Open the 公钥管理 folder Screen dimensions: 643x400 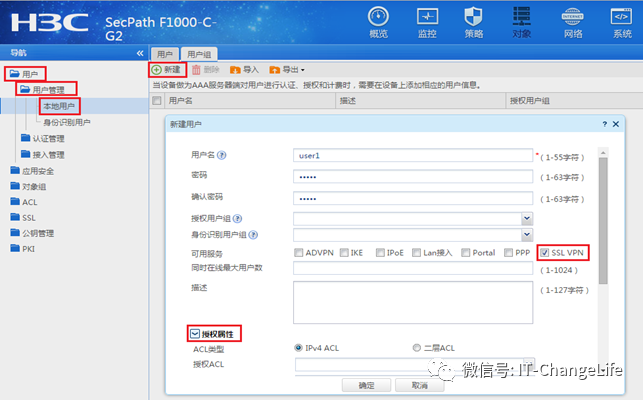pos(32,233)
